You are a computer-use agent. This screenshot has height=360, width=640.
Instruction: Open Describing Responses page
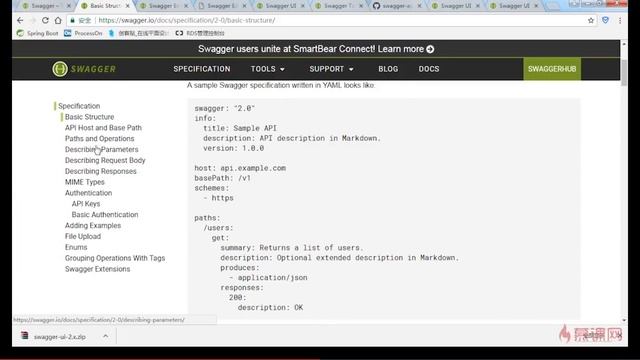(x=100, y=171)
